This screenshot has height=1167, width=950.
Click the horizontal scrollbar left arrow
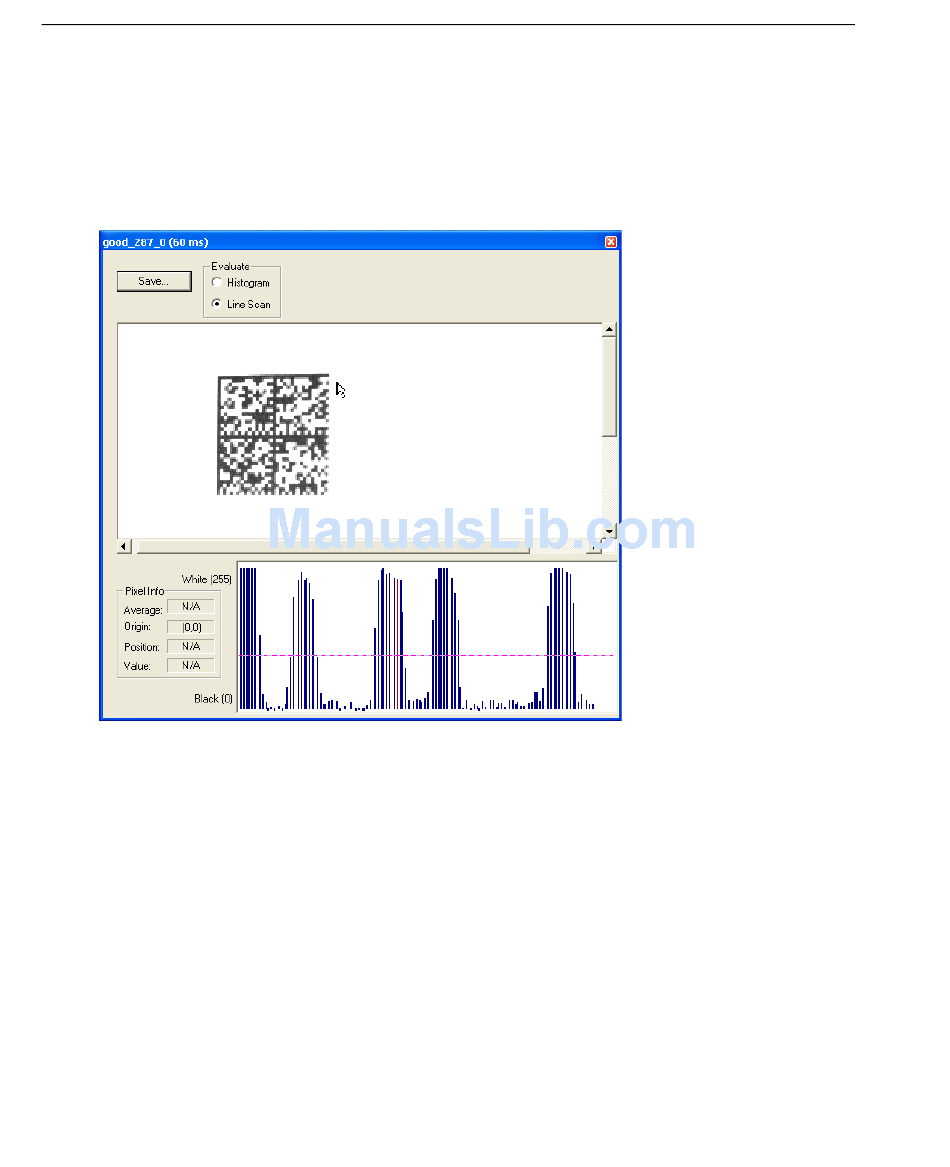124,546
